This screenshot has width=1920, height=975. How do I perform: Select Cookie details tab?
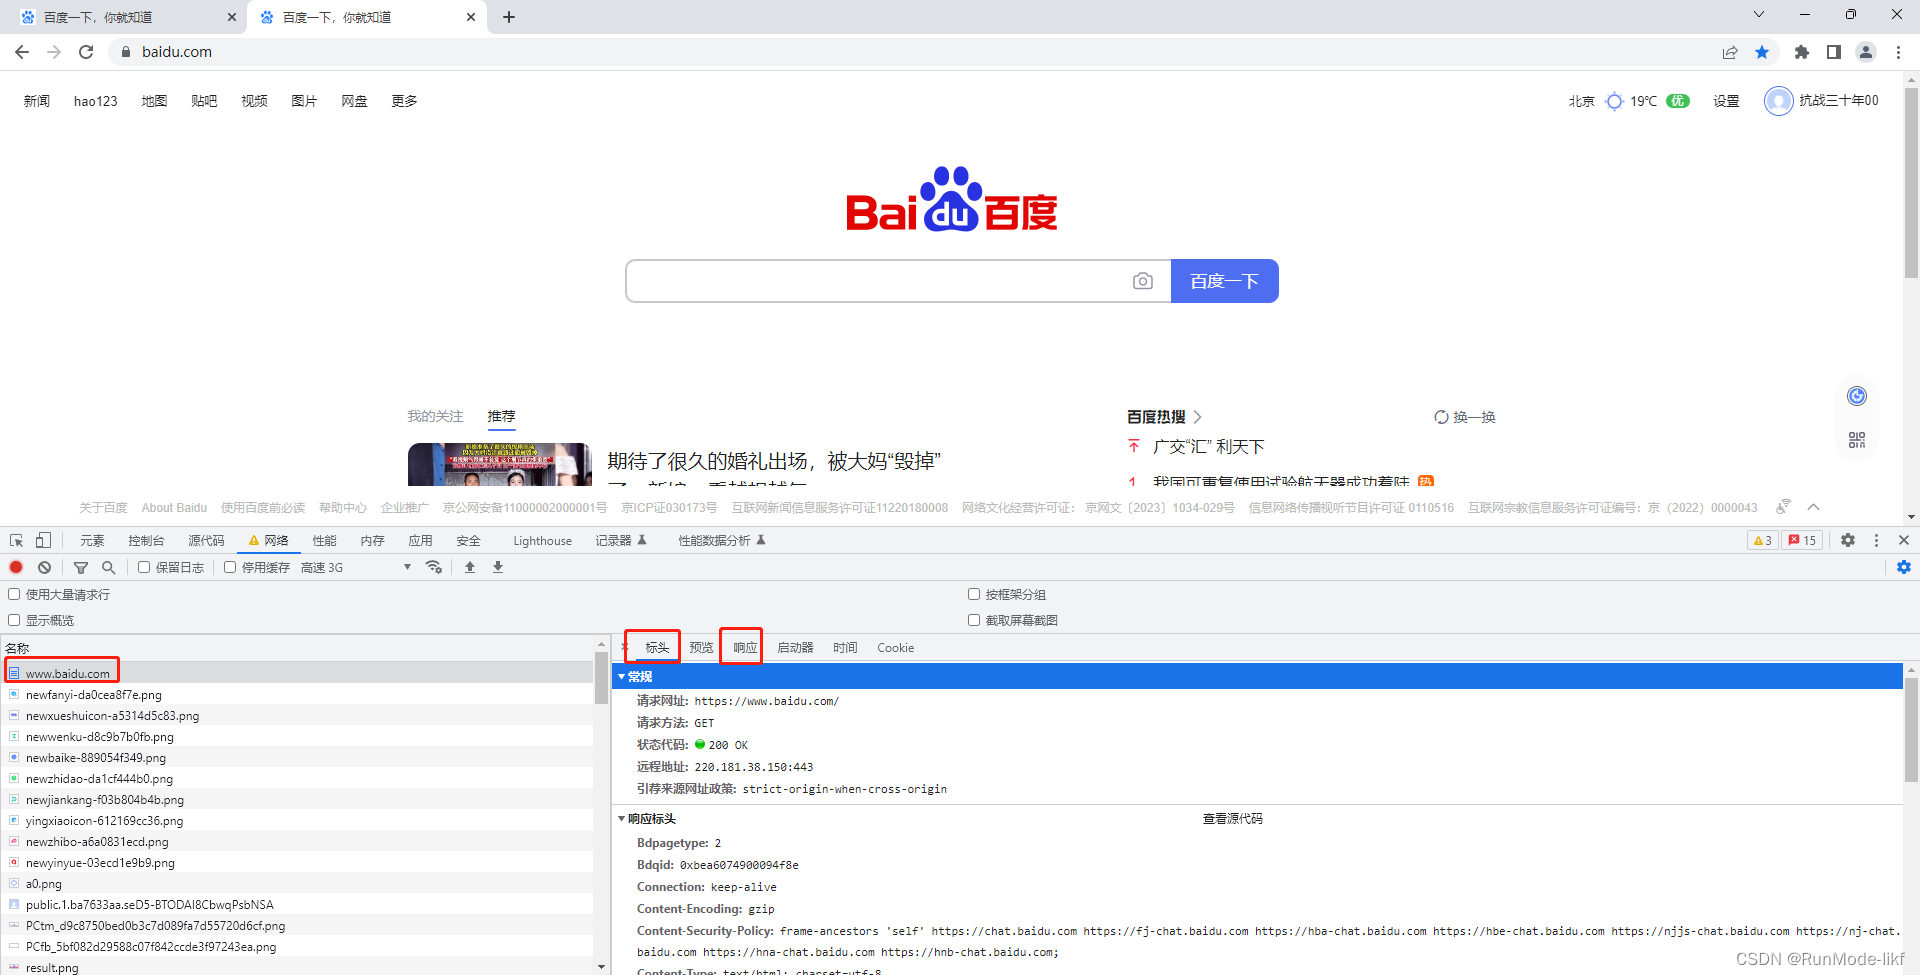pos(896,648)
